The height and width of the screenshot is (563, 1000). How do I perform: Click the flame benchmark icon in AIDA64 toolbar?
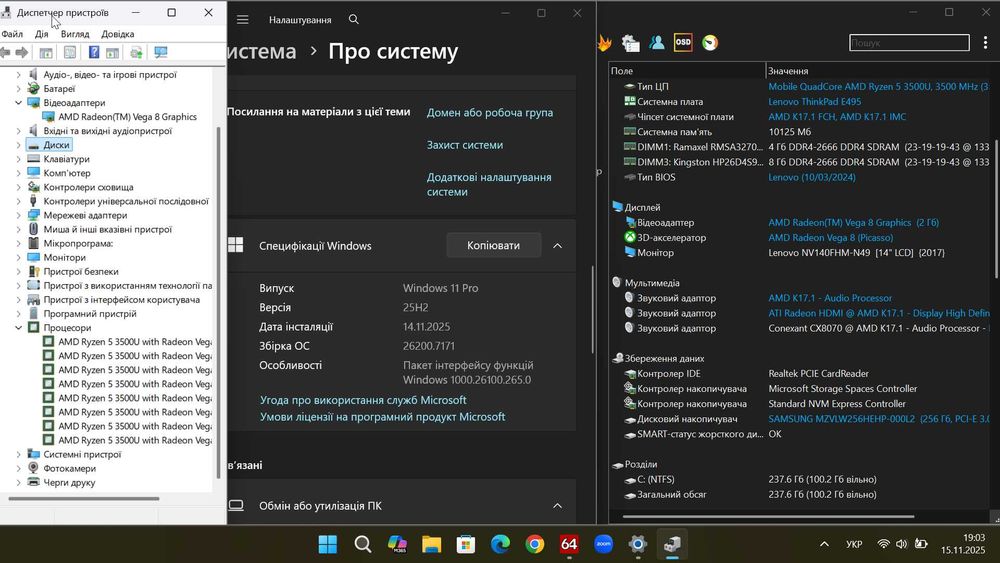604,43
